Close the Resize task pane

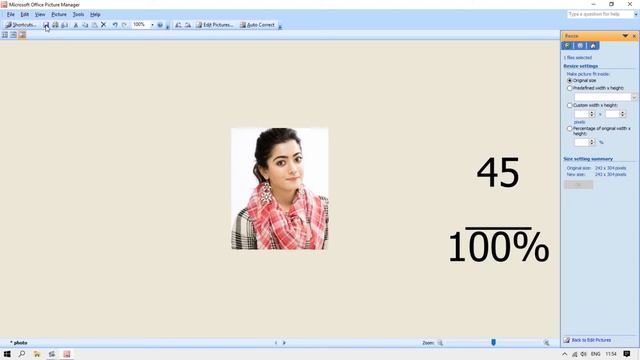(634, 36)
